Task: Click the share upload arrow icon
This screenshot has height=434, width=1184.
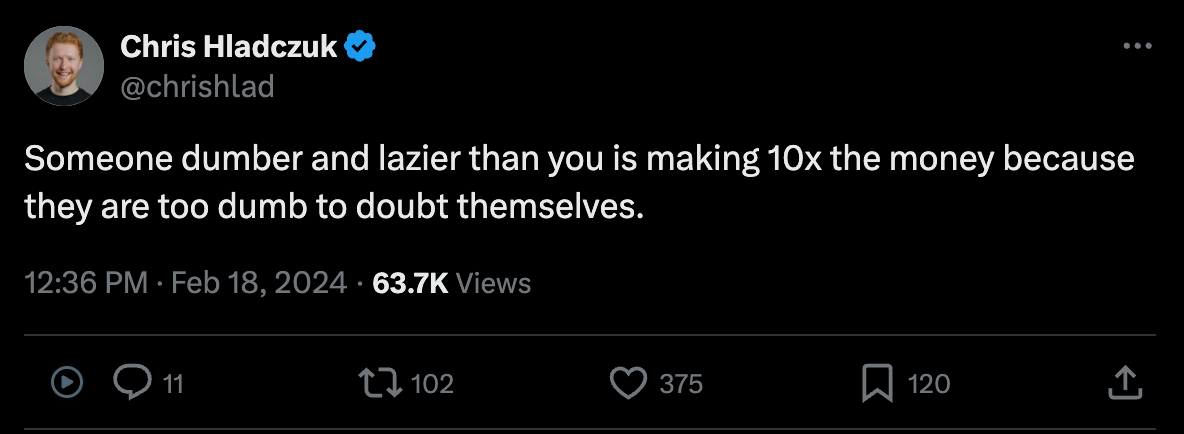Action: coord(1123,381)
